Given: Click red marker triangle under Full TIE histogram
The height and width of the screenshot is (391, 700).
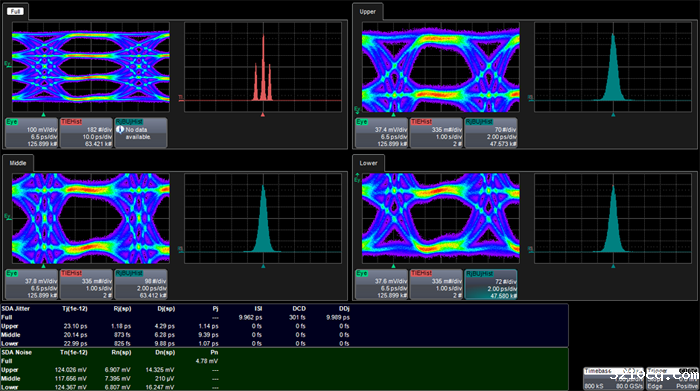Looking at the screenshot, I should 263,115.
